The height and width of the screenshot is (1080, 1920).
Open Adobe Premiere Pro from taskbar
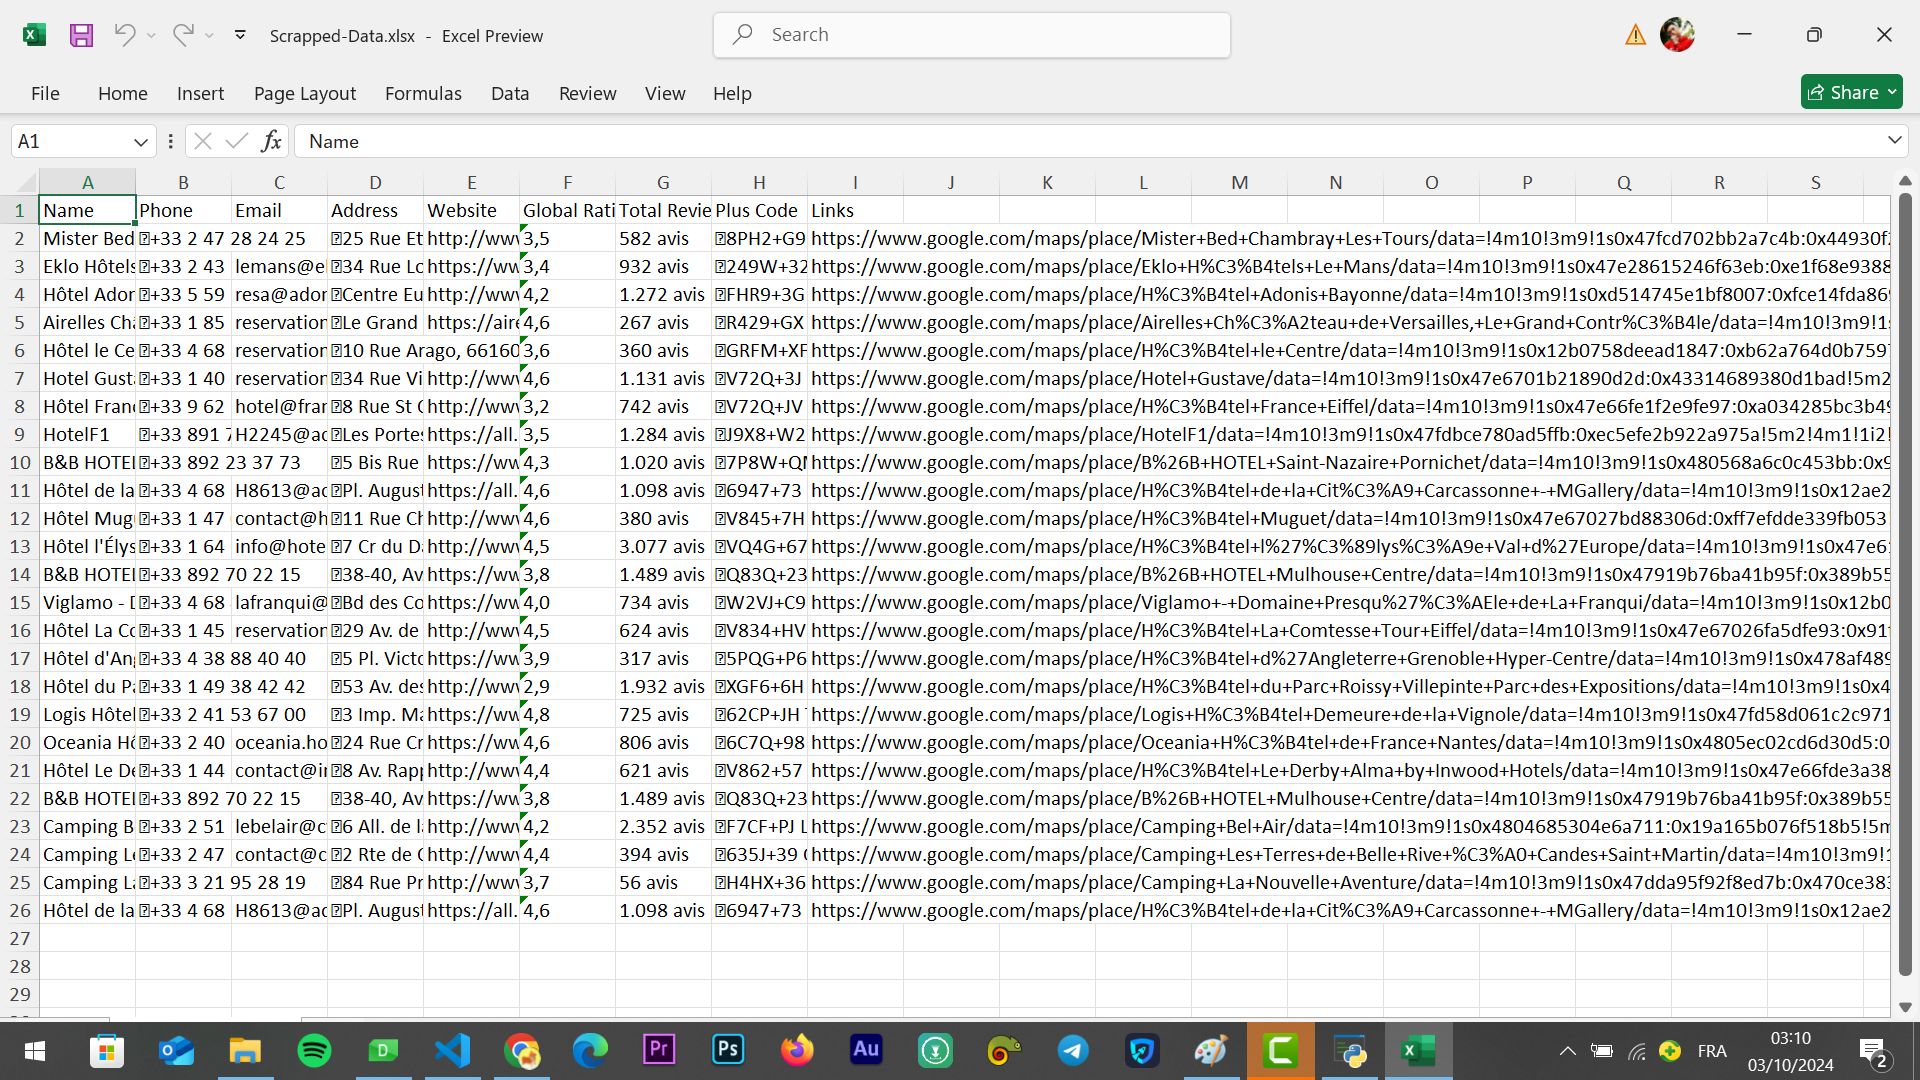click(x=659, y=1050)
